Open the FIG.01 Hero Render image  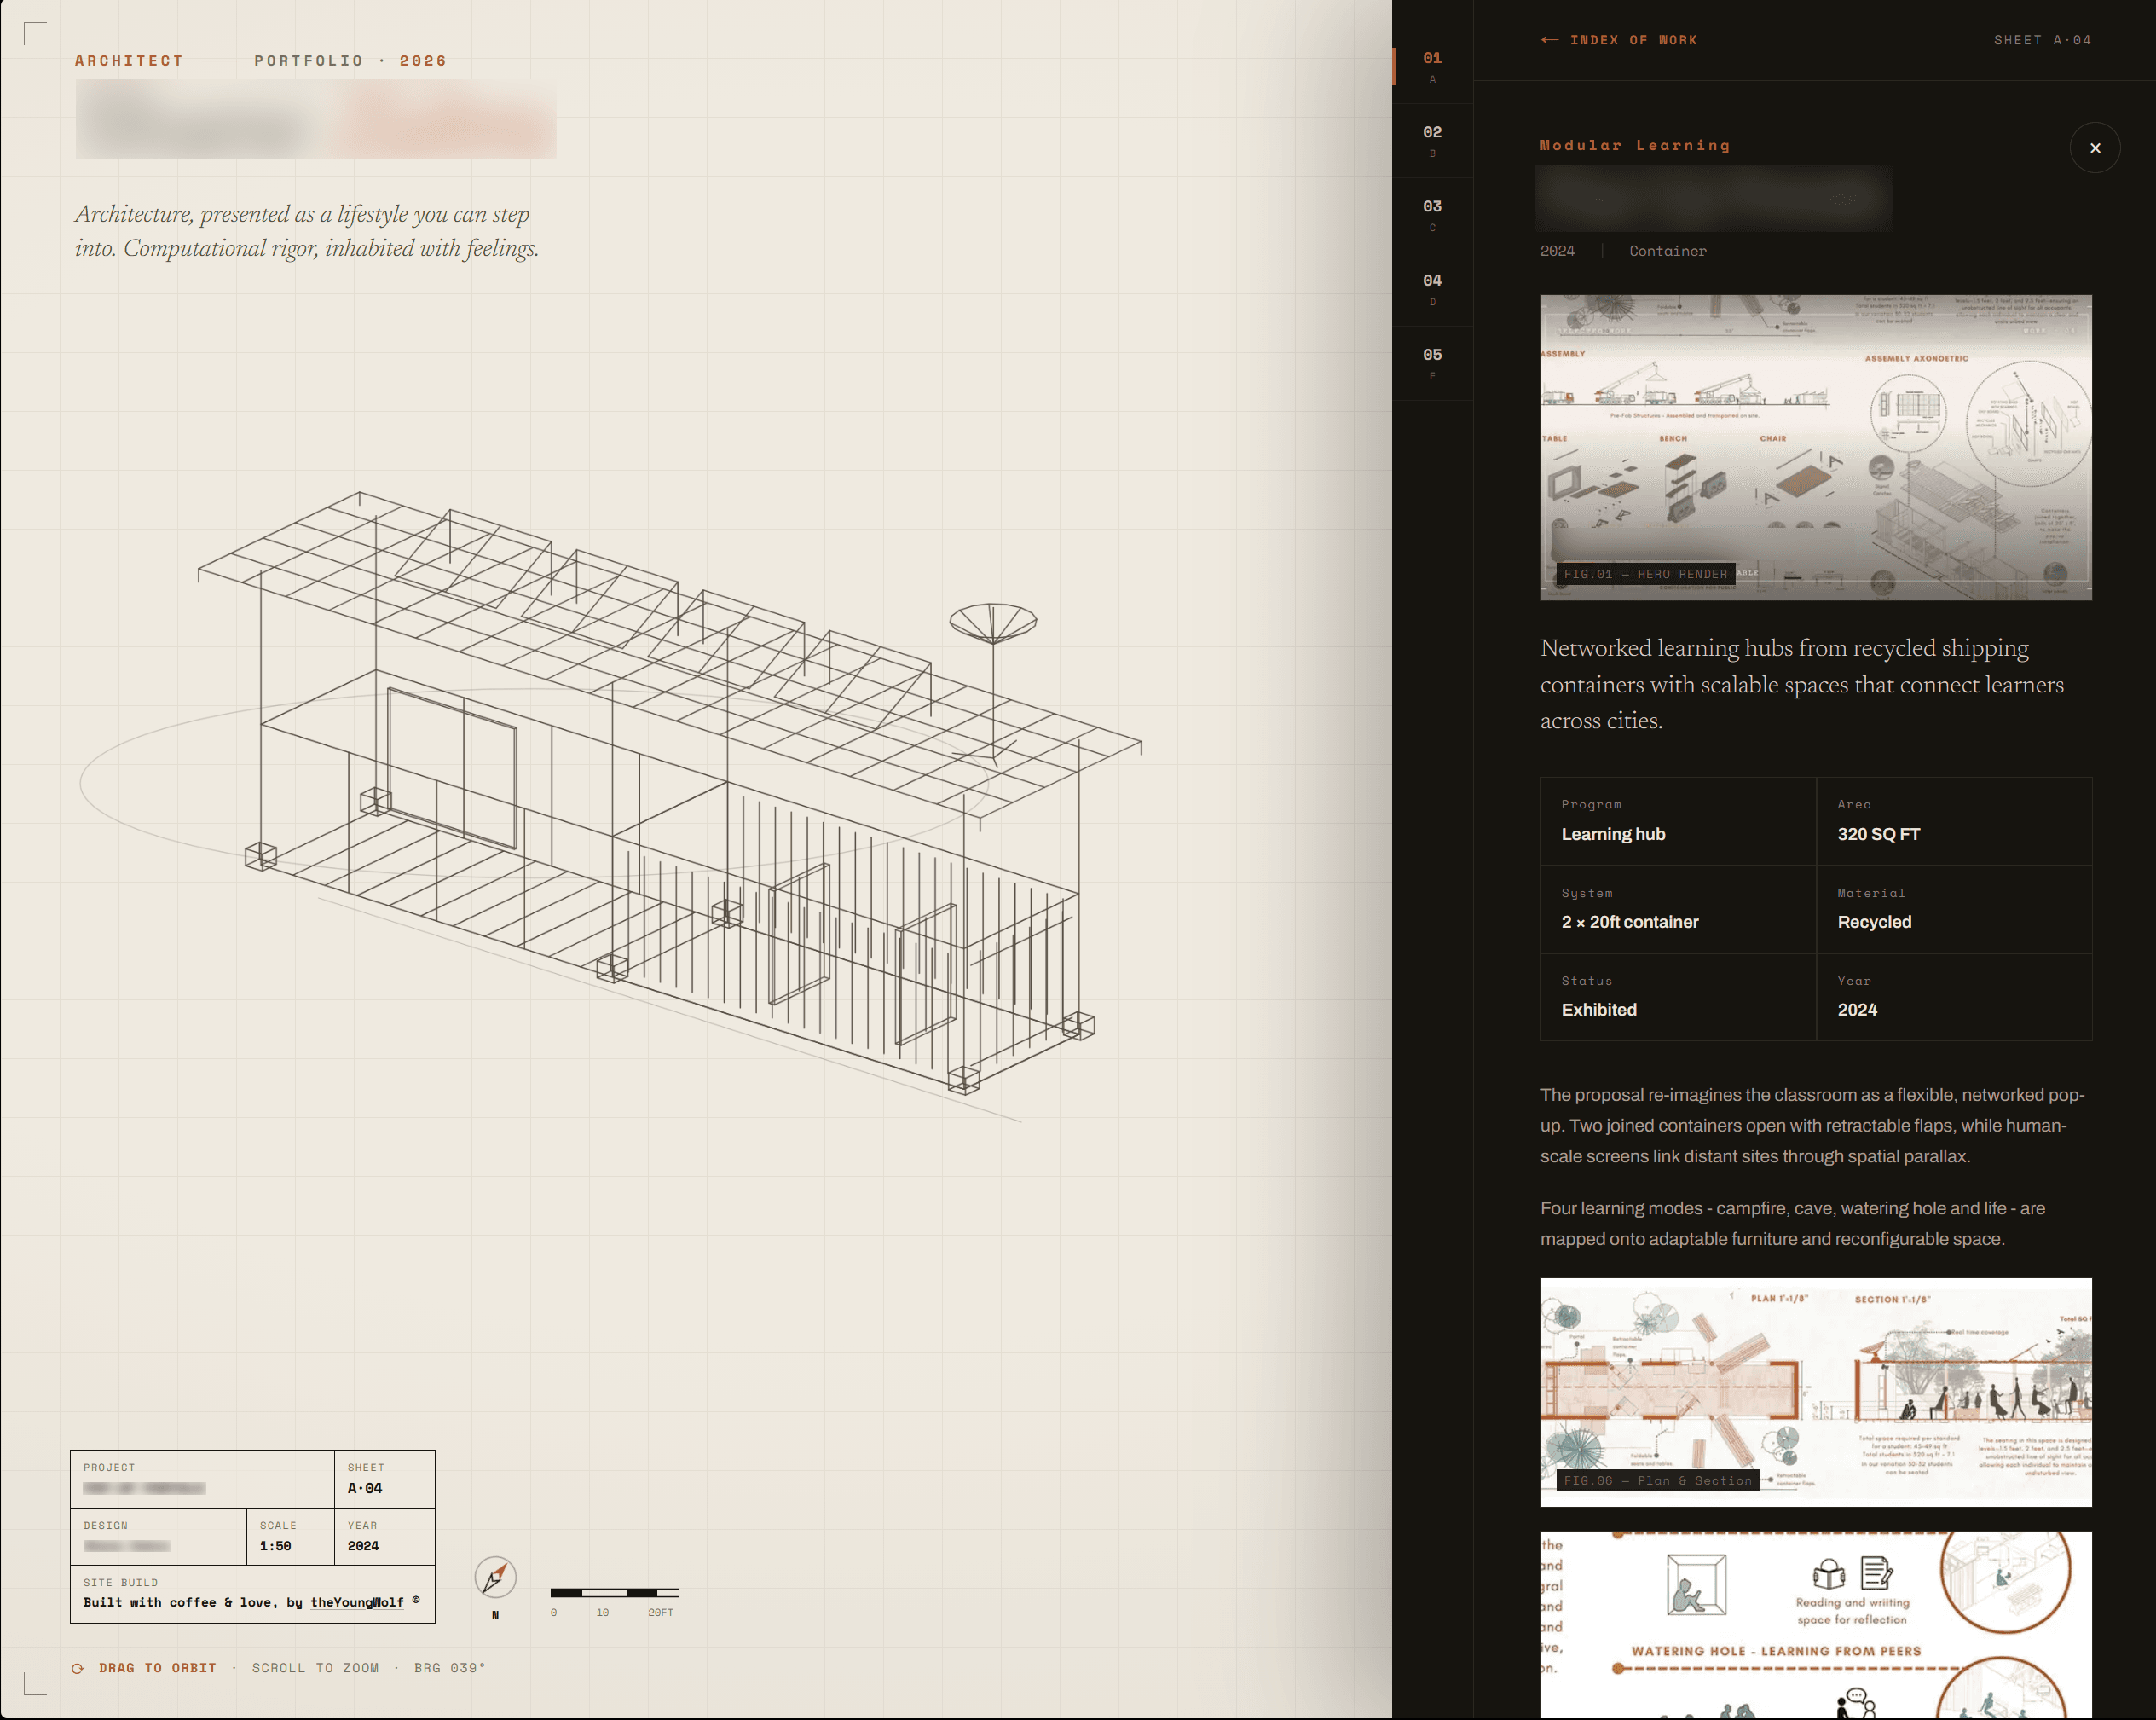[1816, 447]
